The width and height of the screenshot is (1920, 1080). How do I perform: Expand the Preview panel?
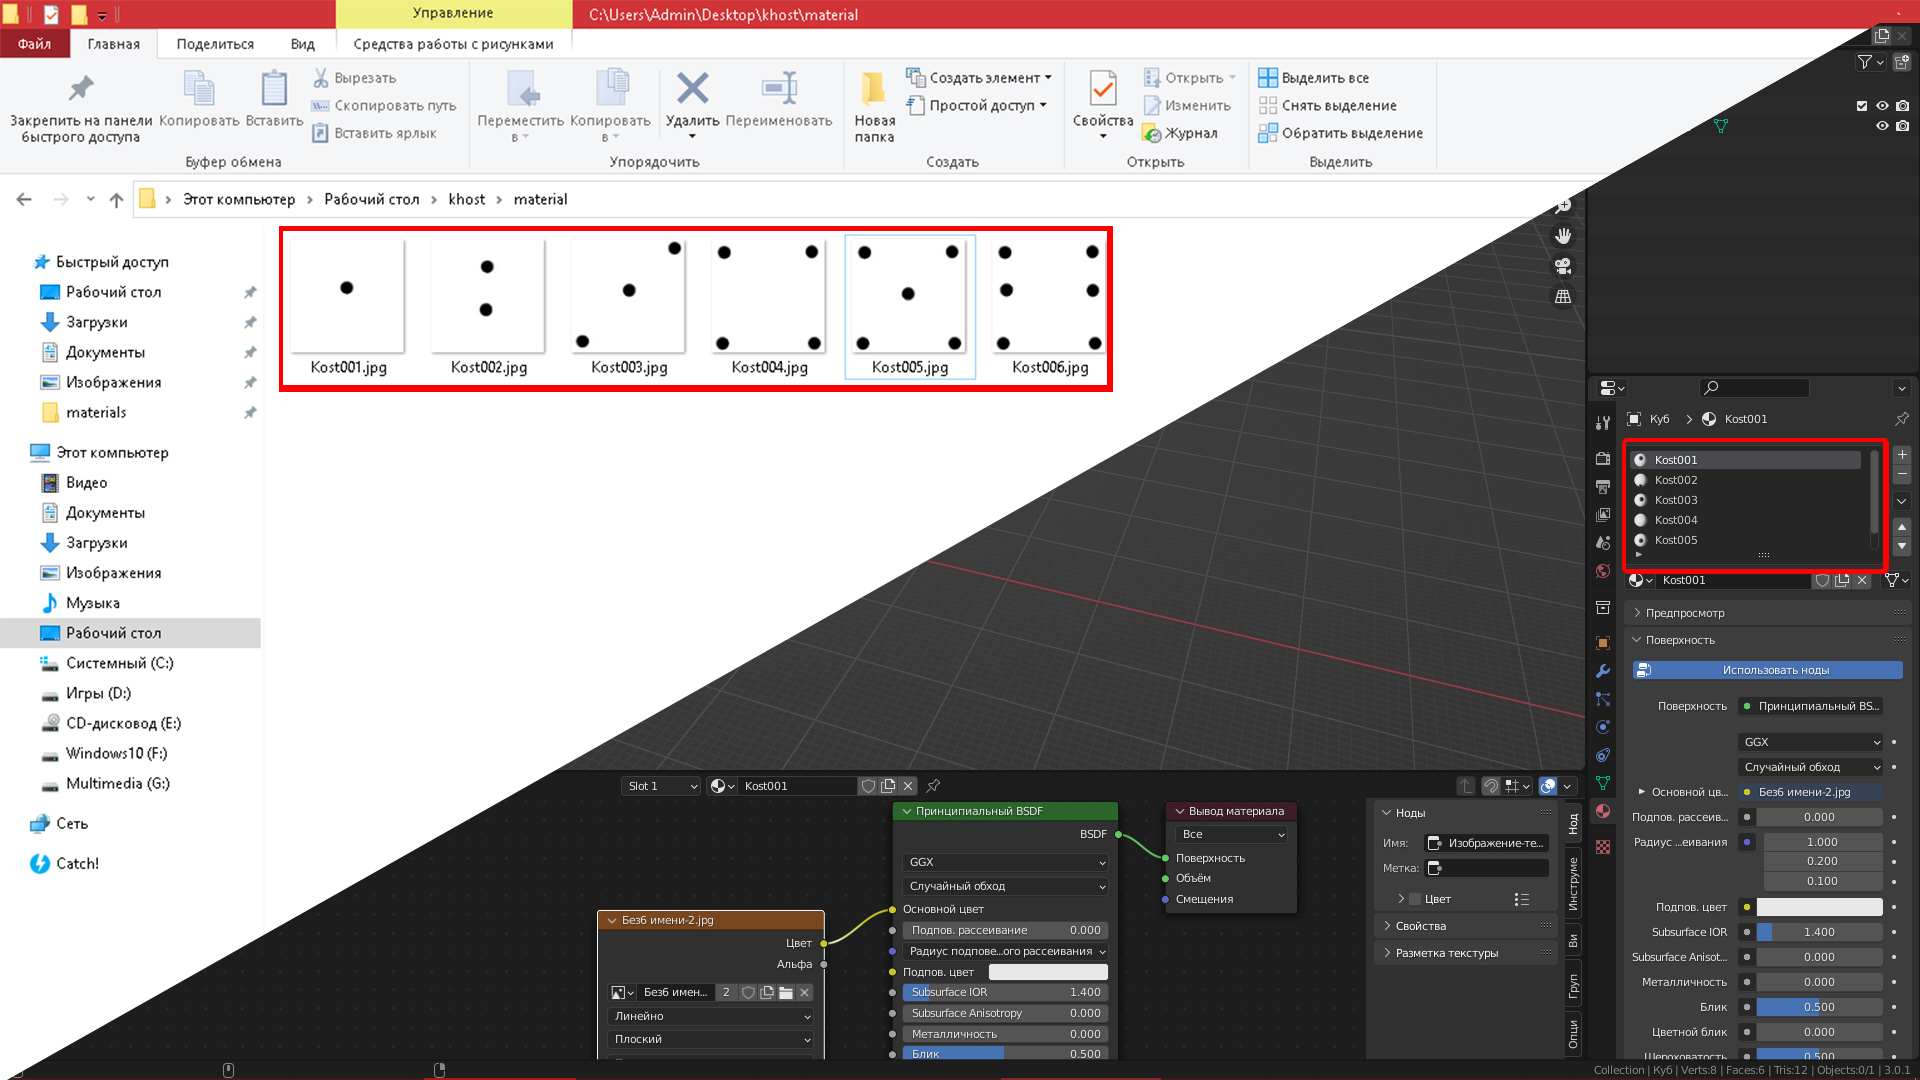1684,613
